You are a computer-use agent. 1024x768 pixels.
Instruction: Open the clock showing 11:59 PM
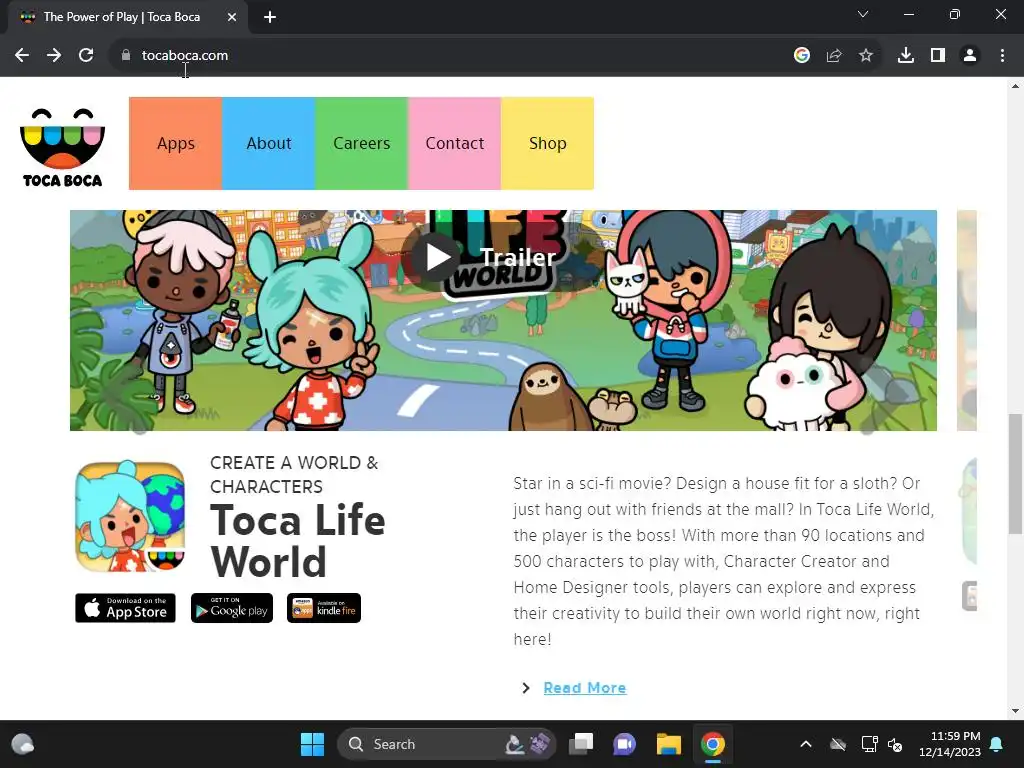[x=950, y=744]
